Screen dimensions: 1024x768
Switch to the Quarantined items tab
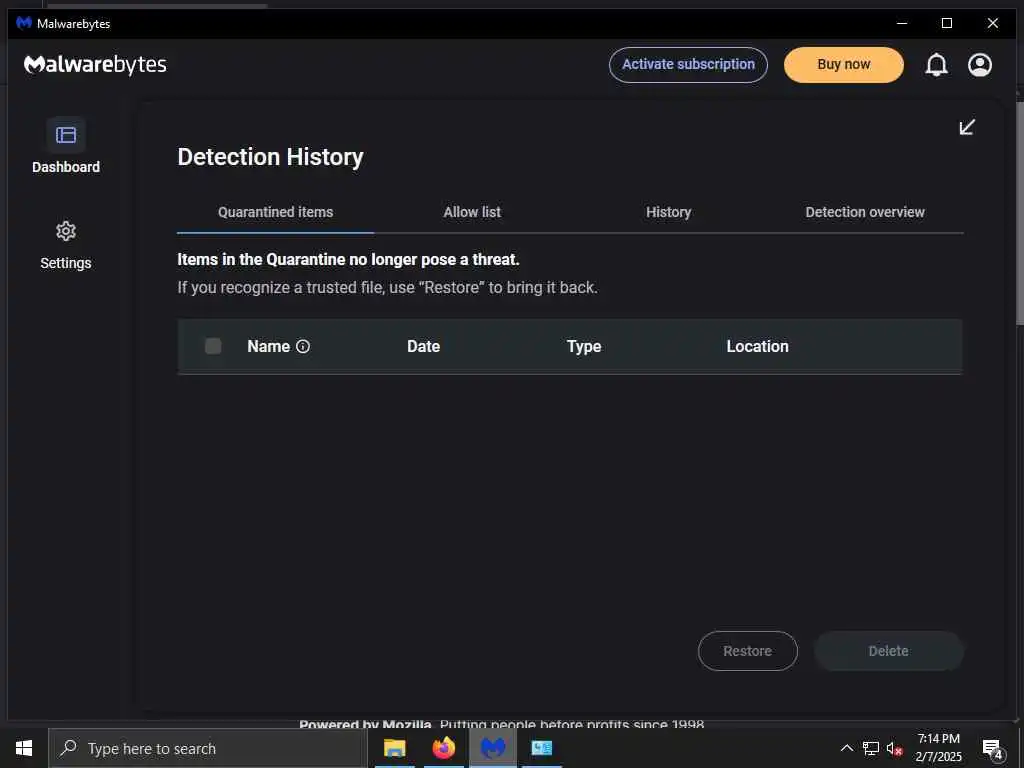coord(276,212)
